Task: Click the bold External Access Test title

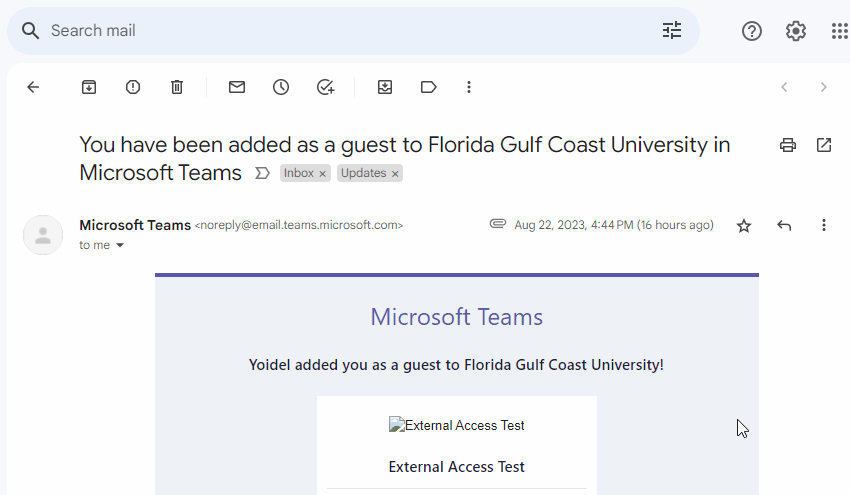Action: pos(456,467)
